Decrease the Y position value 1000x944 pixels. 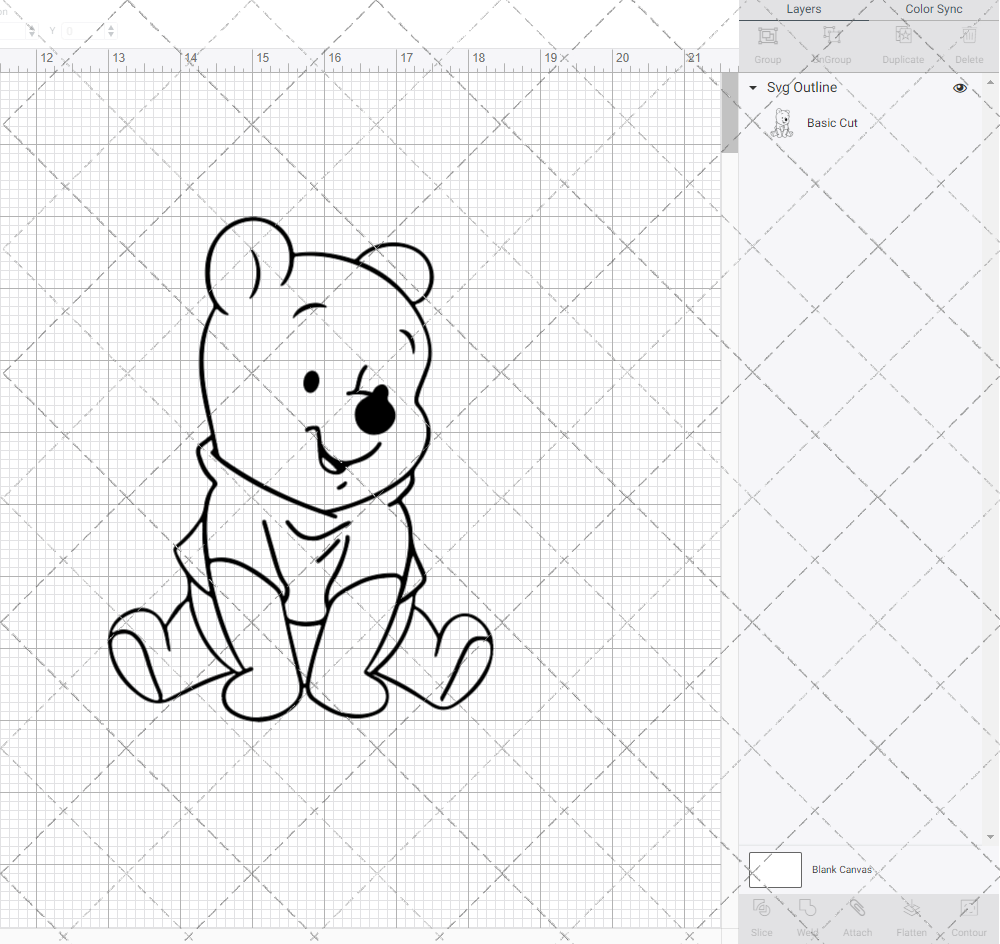110,35
